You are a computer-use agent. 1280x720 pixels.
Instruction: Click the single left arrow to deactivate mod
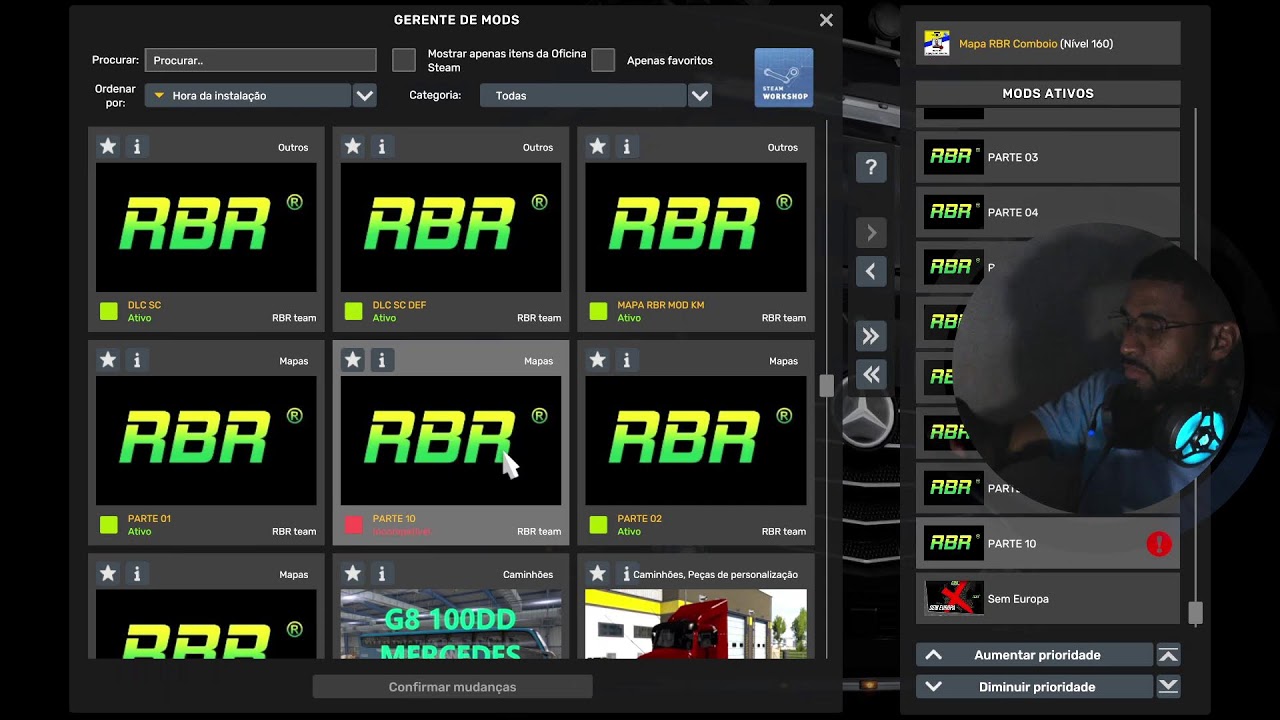[871, 271]
